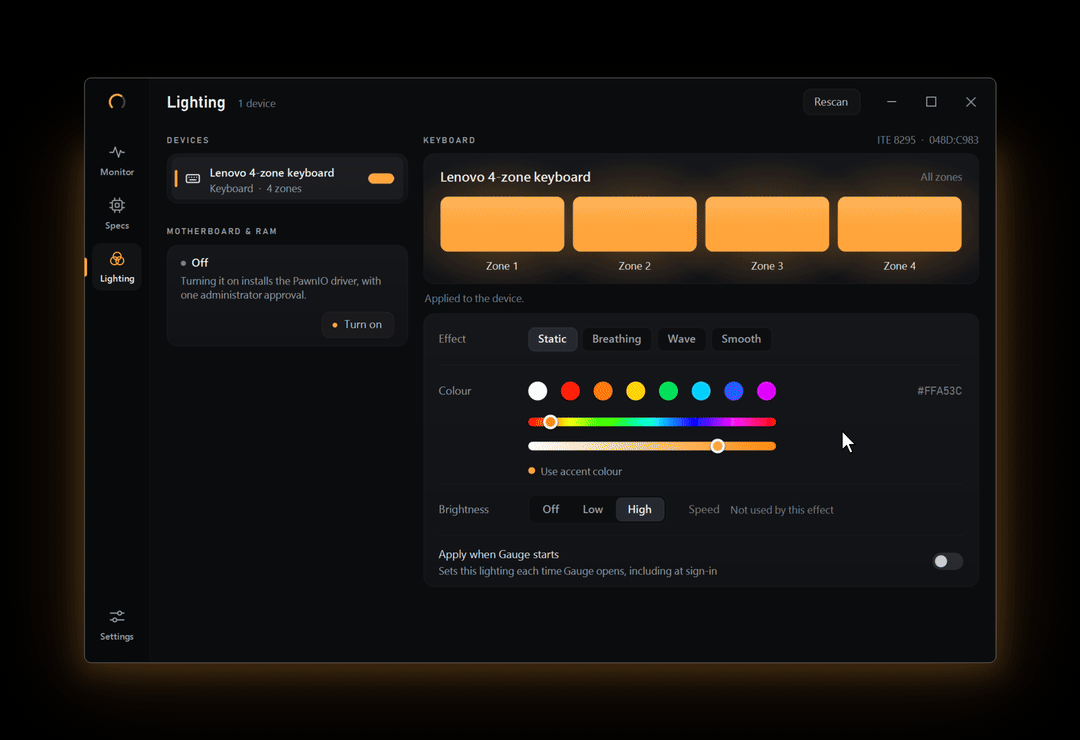Toggle Apply when Gauge starts switch
This screenshot has width=1080, height=740.
947,562
